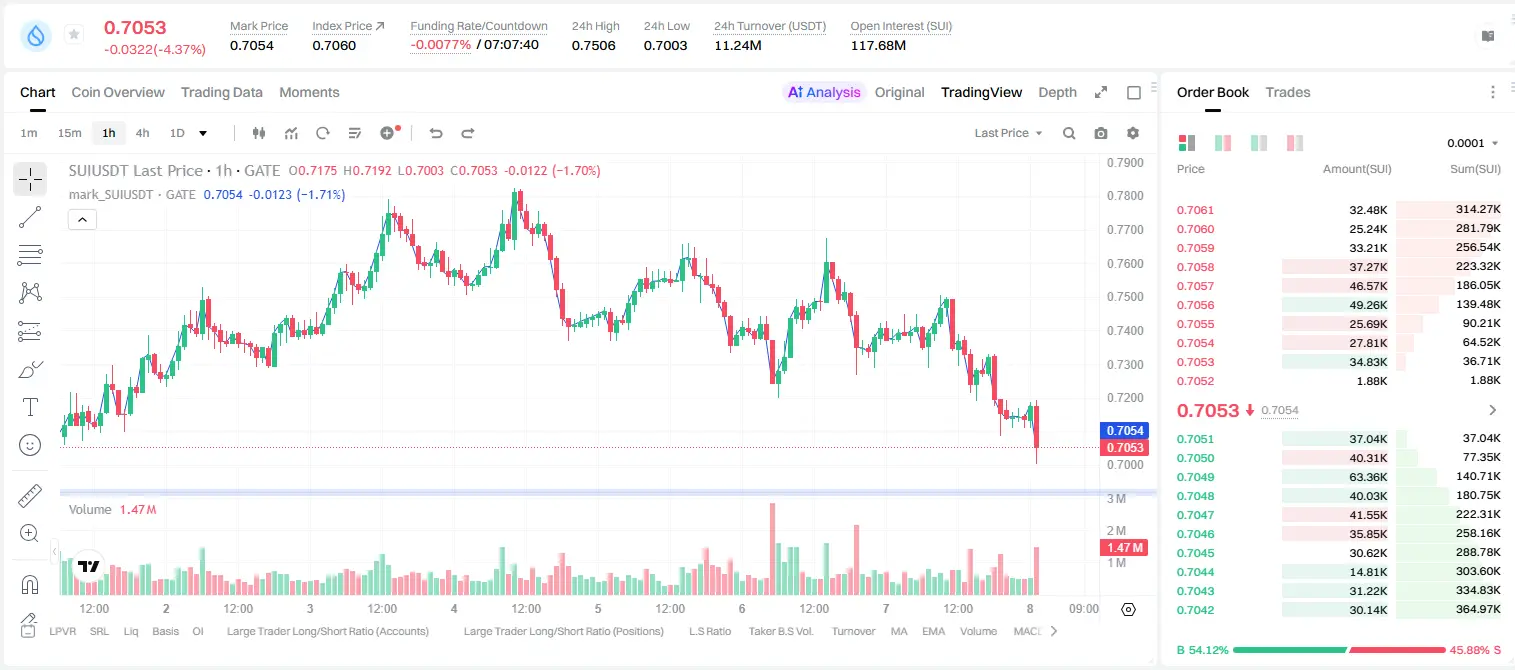Add SUI to favorites with star
The width and height of the screenshot is (1515, 670).
click(73, 35)
